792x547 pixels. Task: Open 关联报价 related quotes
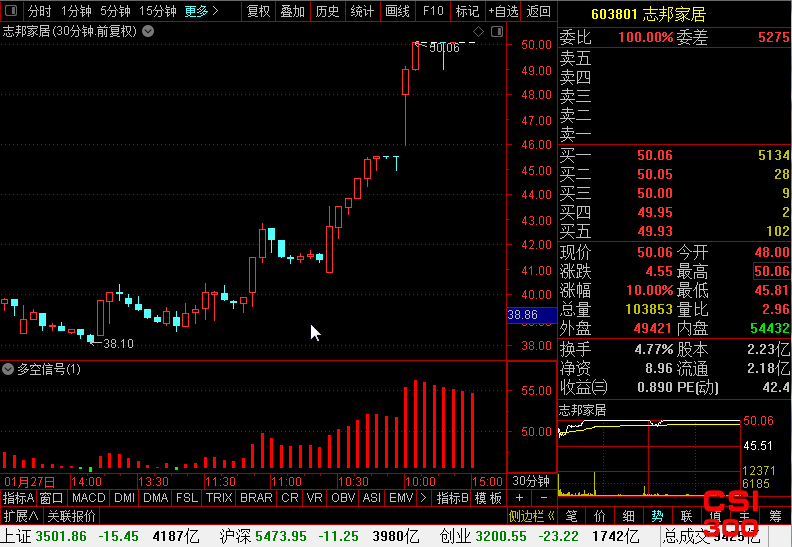(71, 516)
